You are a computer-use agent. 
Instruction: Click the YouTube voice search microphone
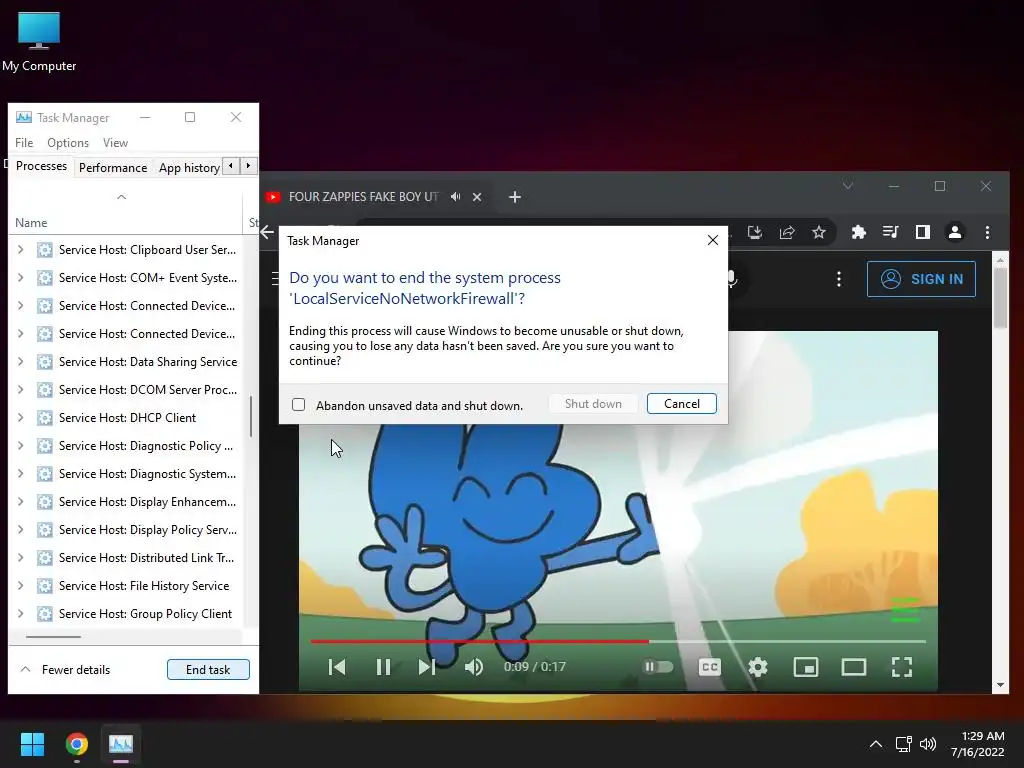pos(732,280)
